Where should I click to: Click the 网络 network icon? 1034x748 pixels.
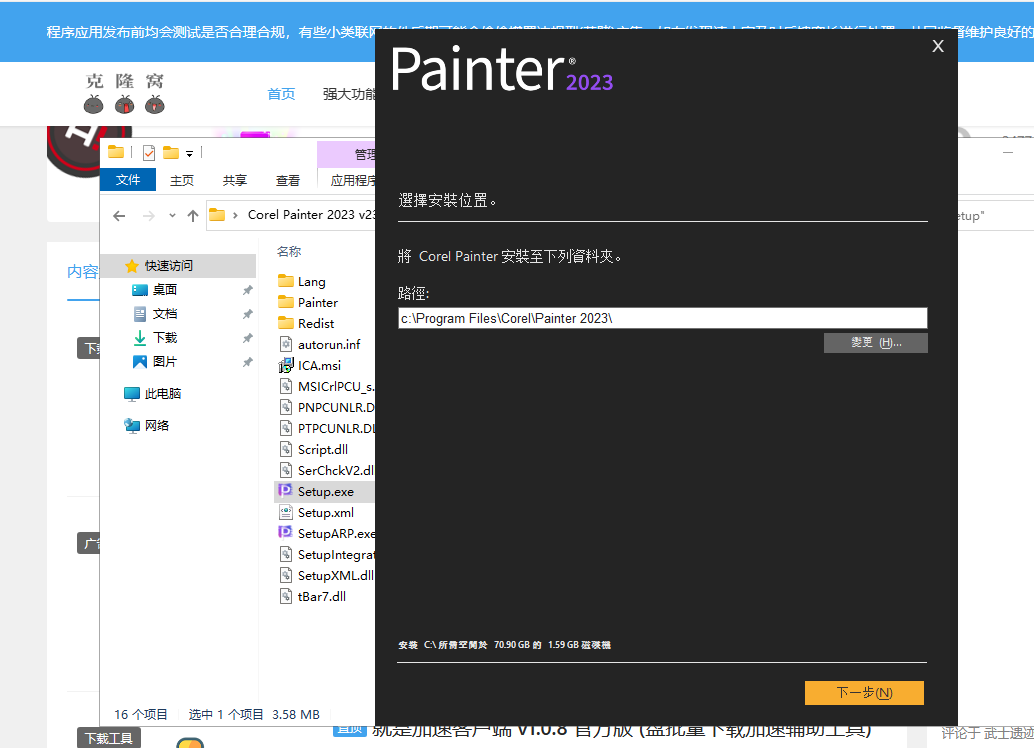pyautogui.click(x=132, y=425)
